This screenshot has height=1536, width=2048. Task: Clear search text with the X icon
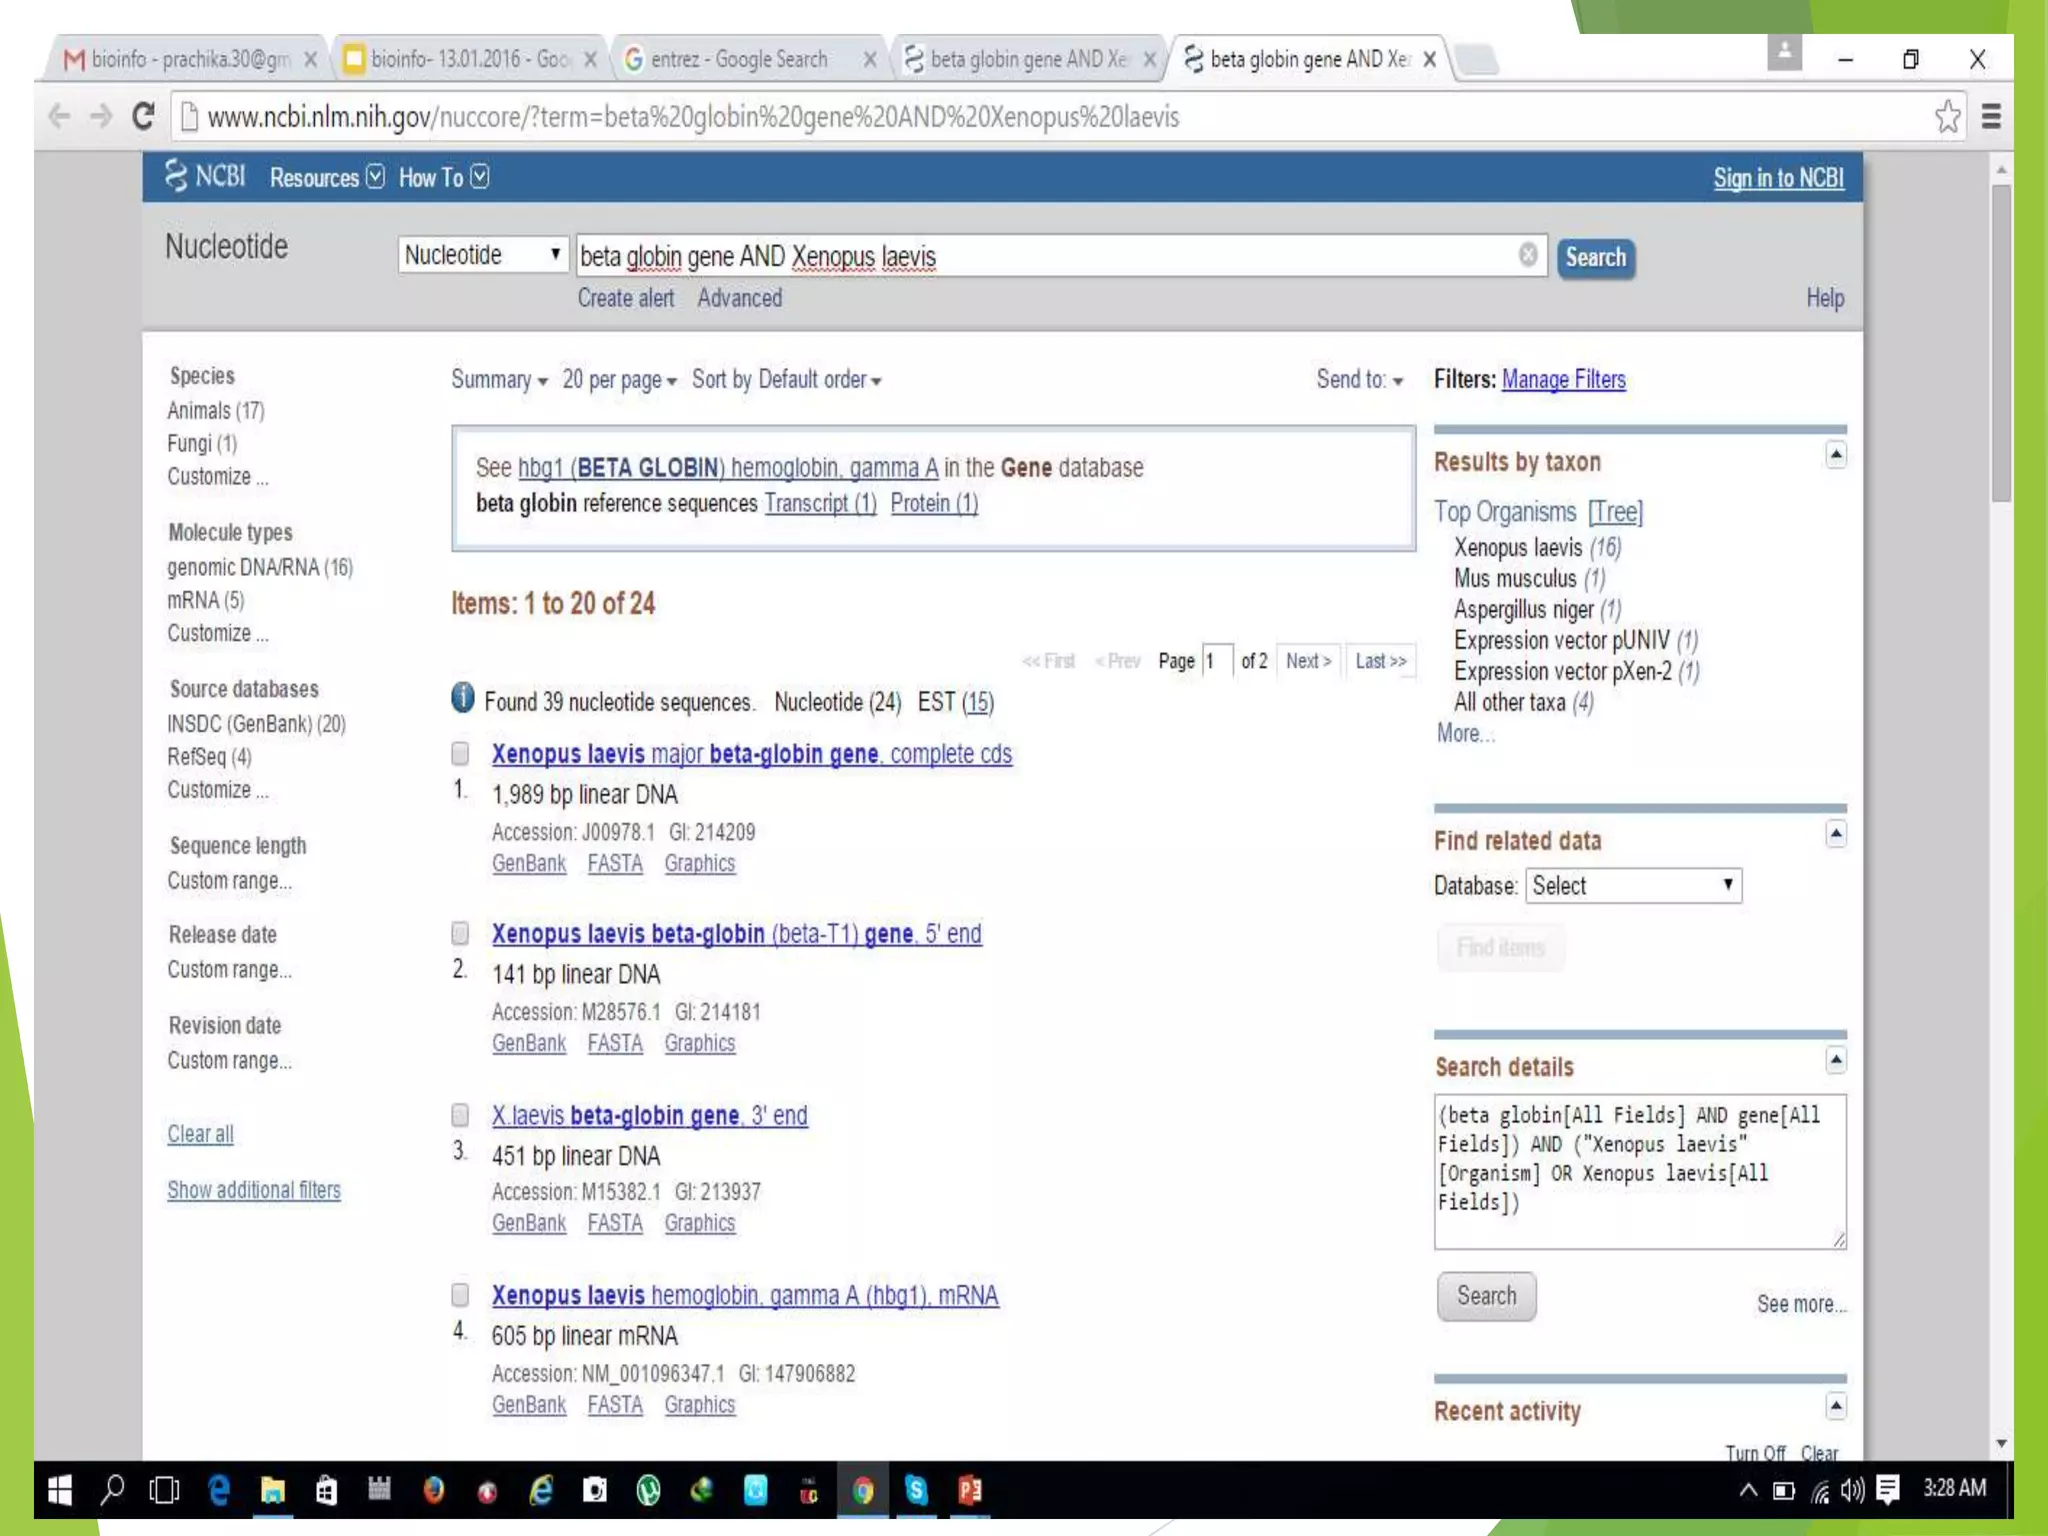click(x=1527, y=255)
